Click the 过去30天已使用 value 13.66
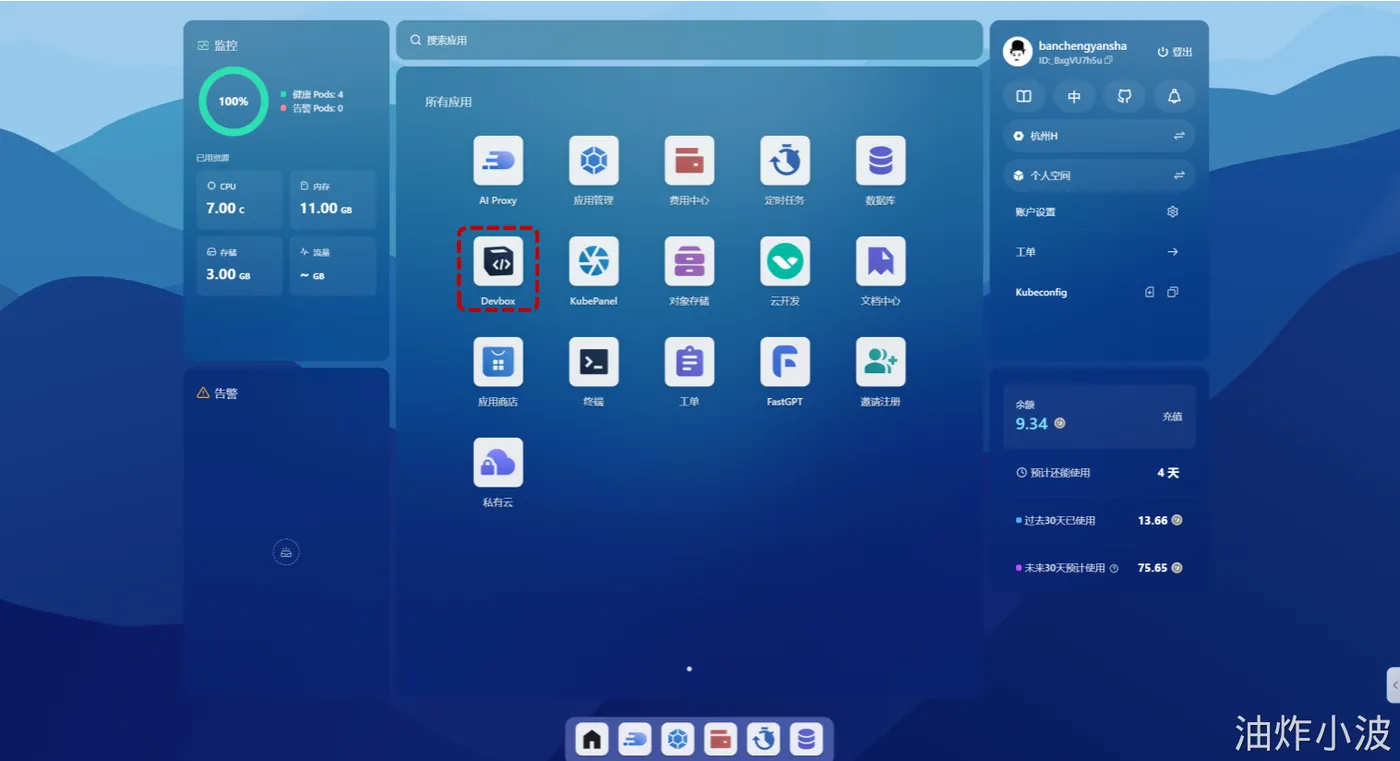Viewport: 1400px width, 761px height. coord(1153,520)
